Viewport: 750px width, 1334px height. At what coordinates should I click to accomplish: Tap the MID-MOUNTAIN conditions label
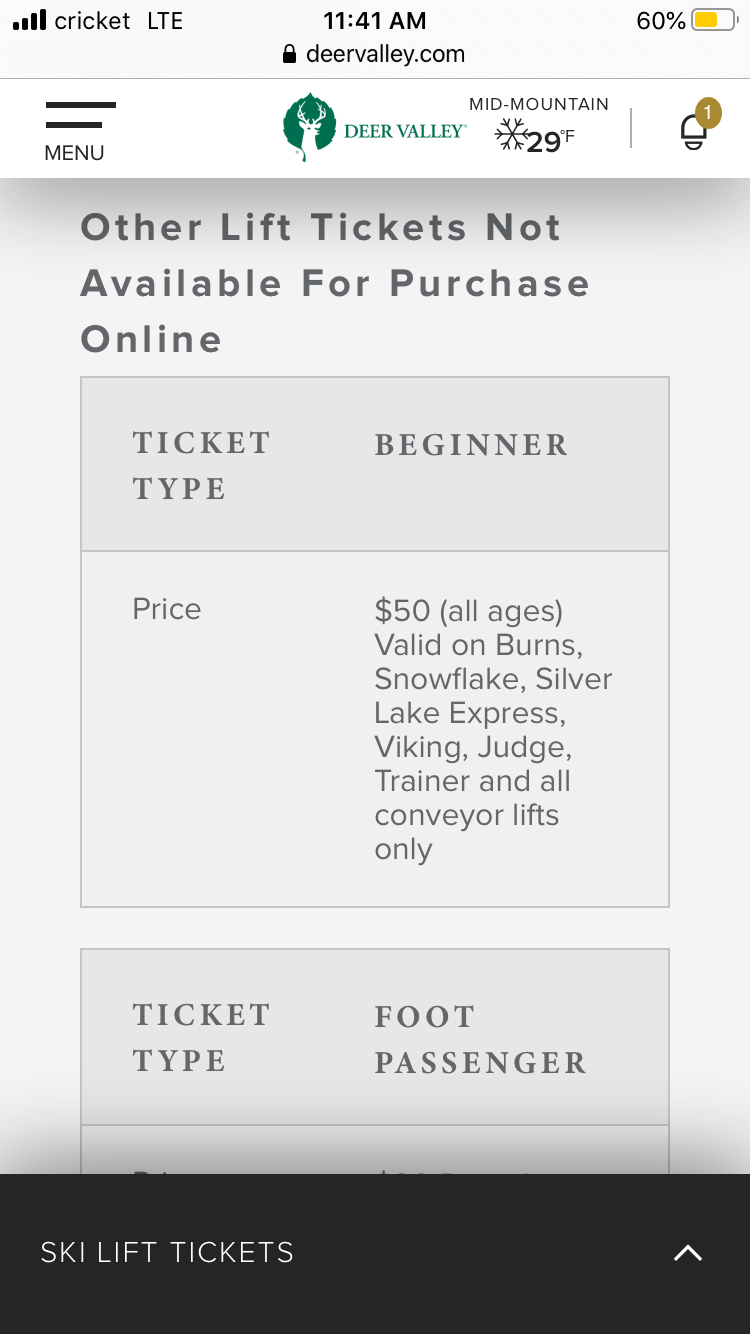pos(538,104)
